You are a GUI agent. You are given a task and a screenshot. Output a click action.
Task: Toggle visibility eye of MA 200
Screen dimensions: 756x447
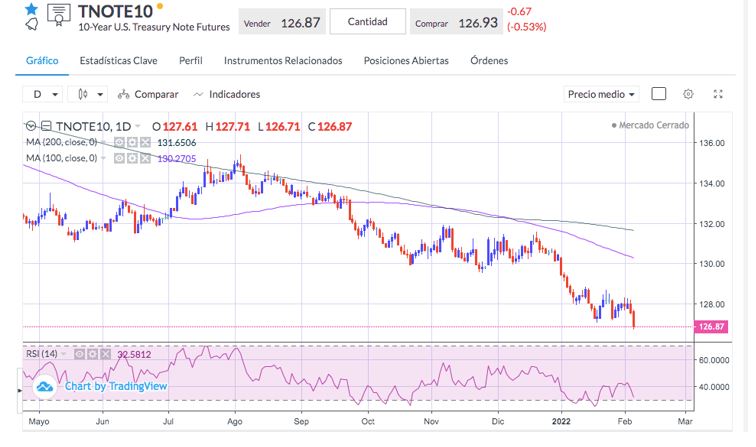[x=119, y=142]
